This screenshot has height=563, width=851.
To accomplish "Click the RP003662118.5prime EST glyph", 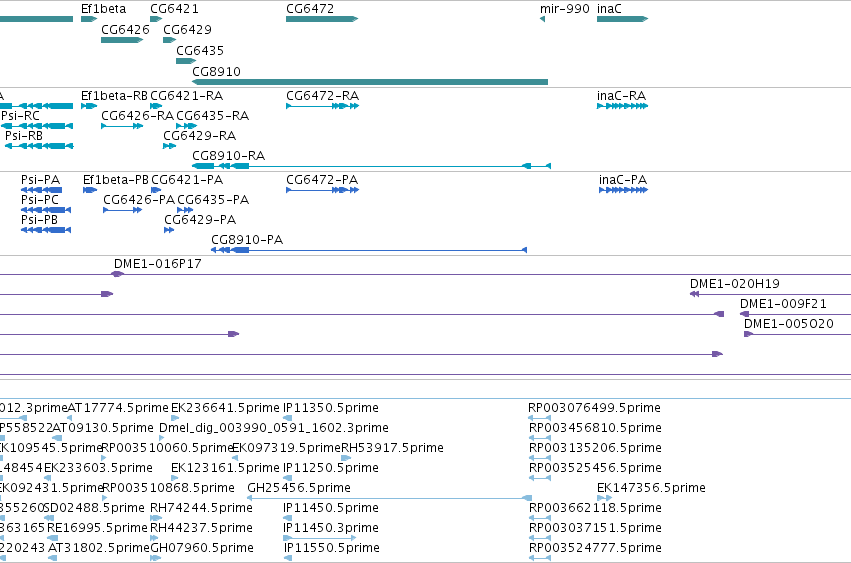I will pyautogui.click(x=539, y=518).
